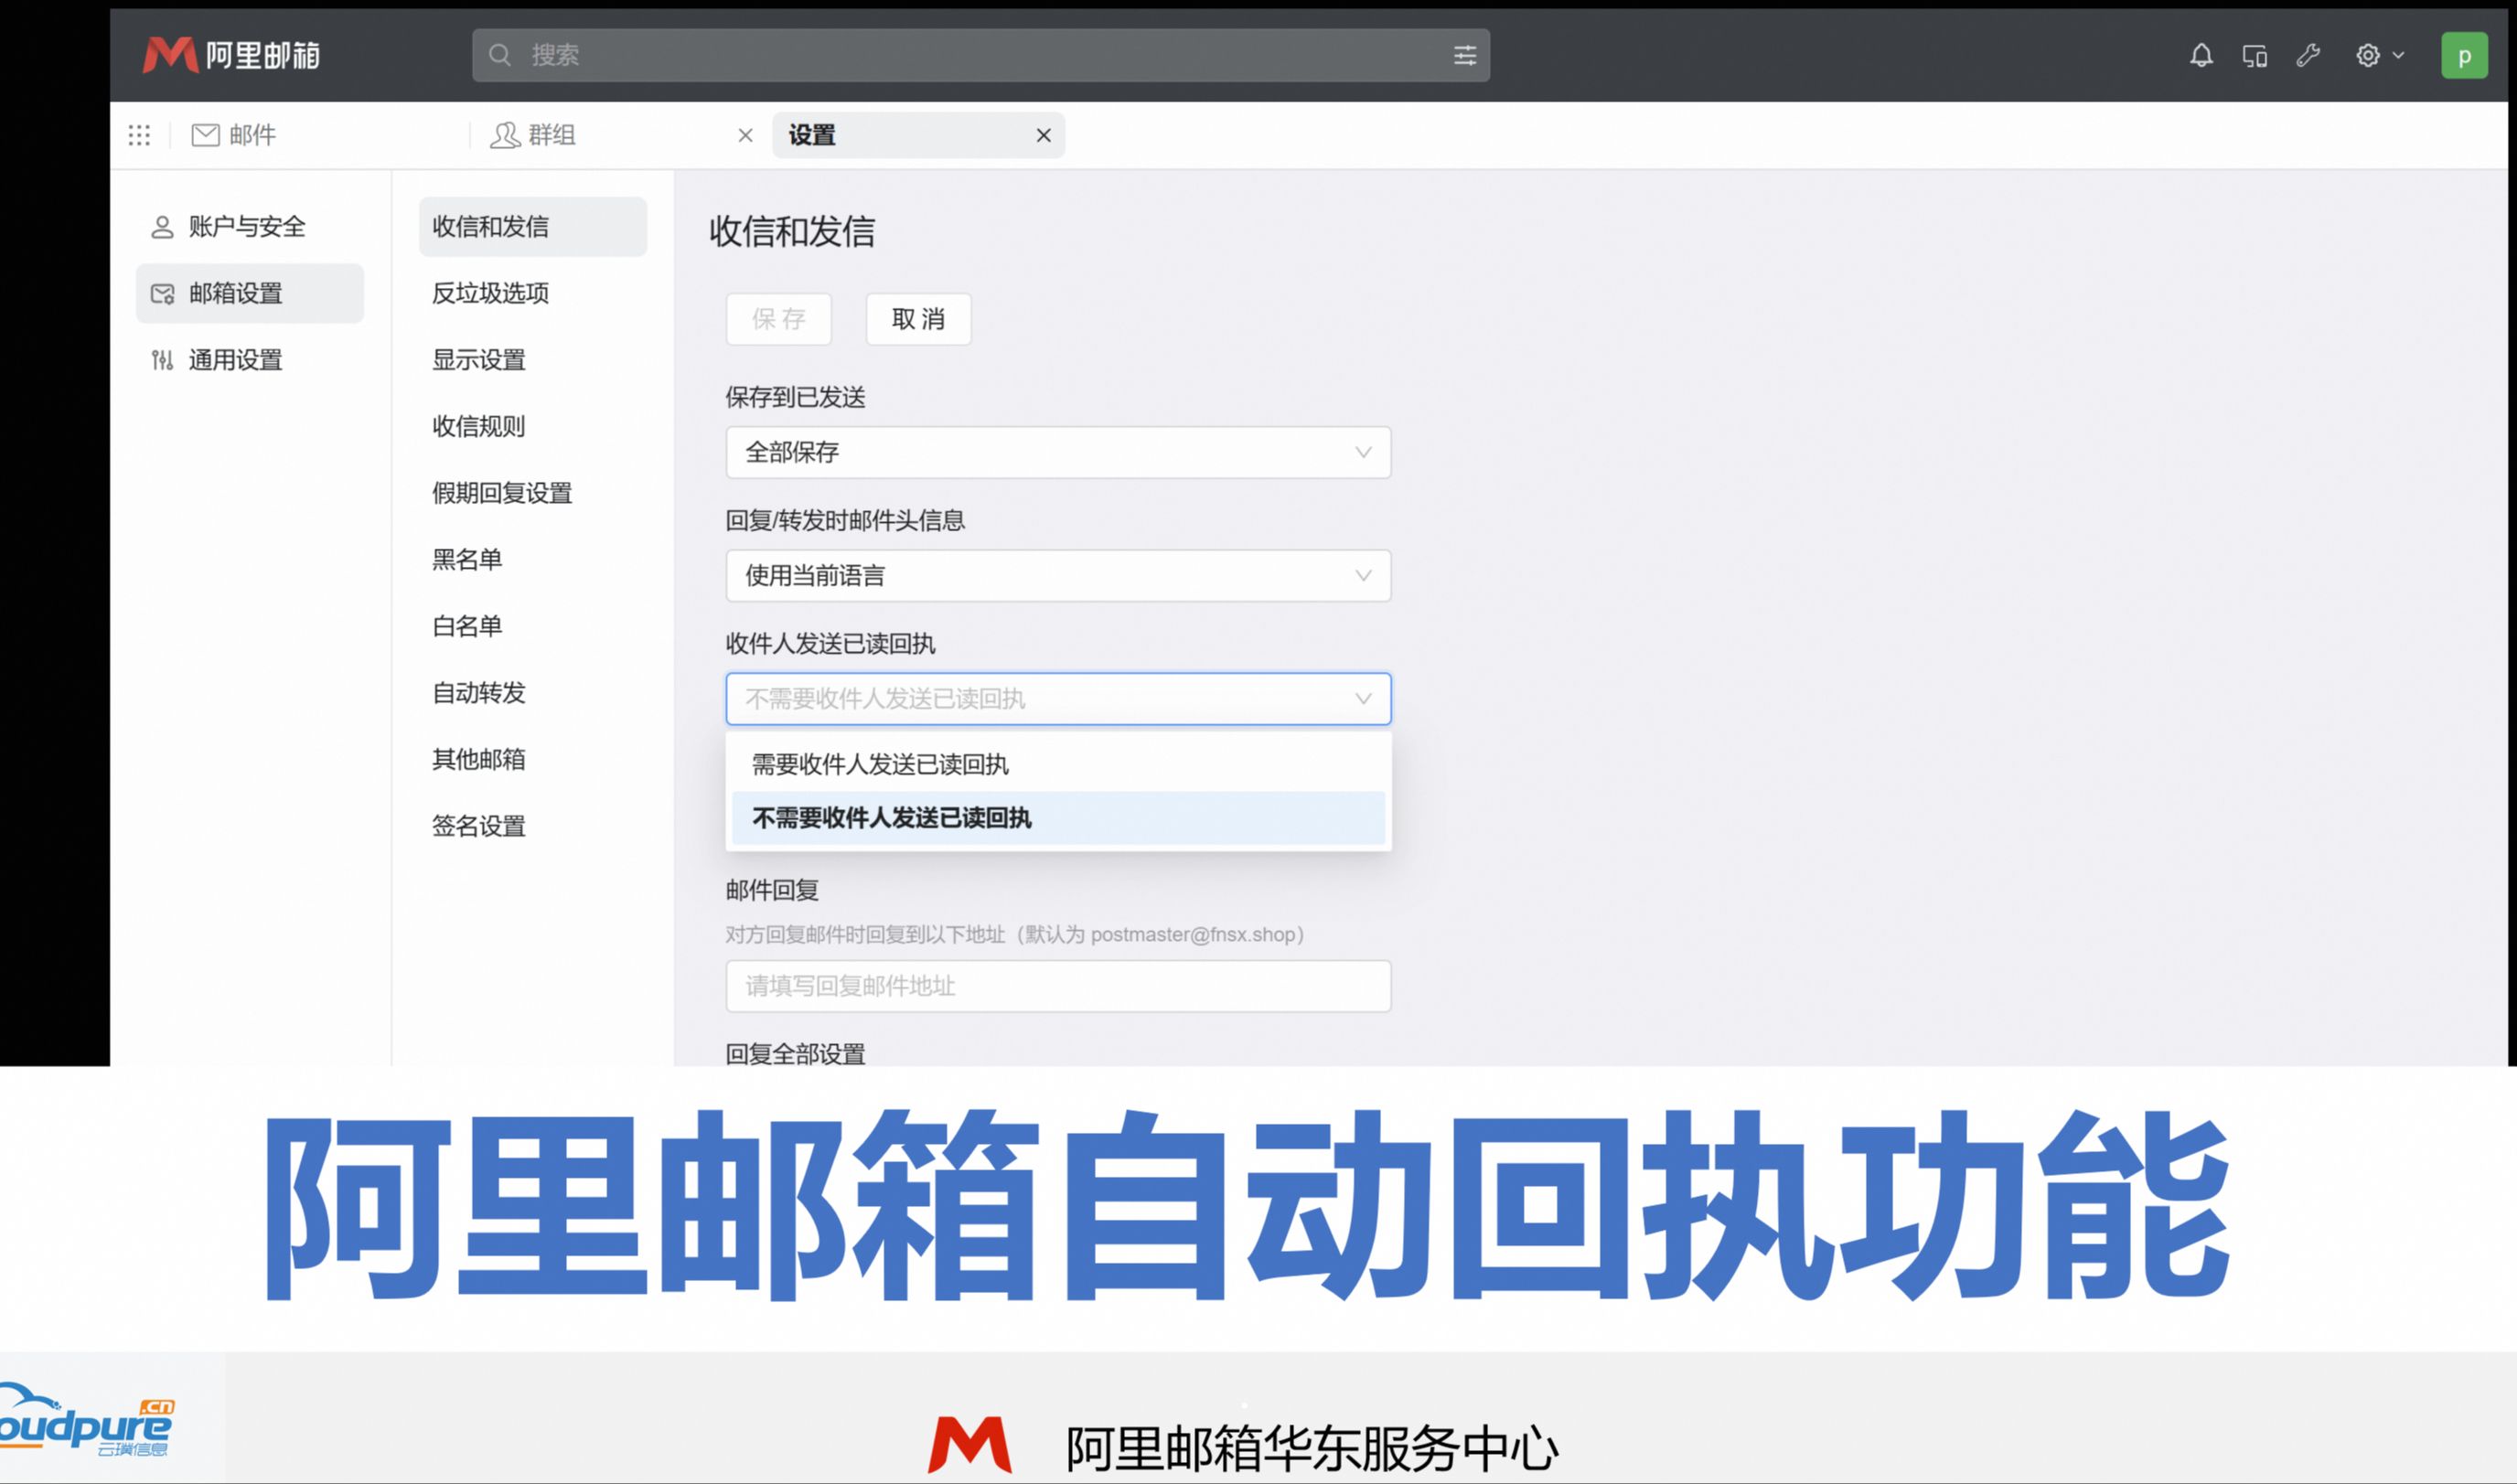The height and width of the screenshot is (1484, 2517).
Task: Click the wrench tools icon
Action: pos(2308,55)
